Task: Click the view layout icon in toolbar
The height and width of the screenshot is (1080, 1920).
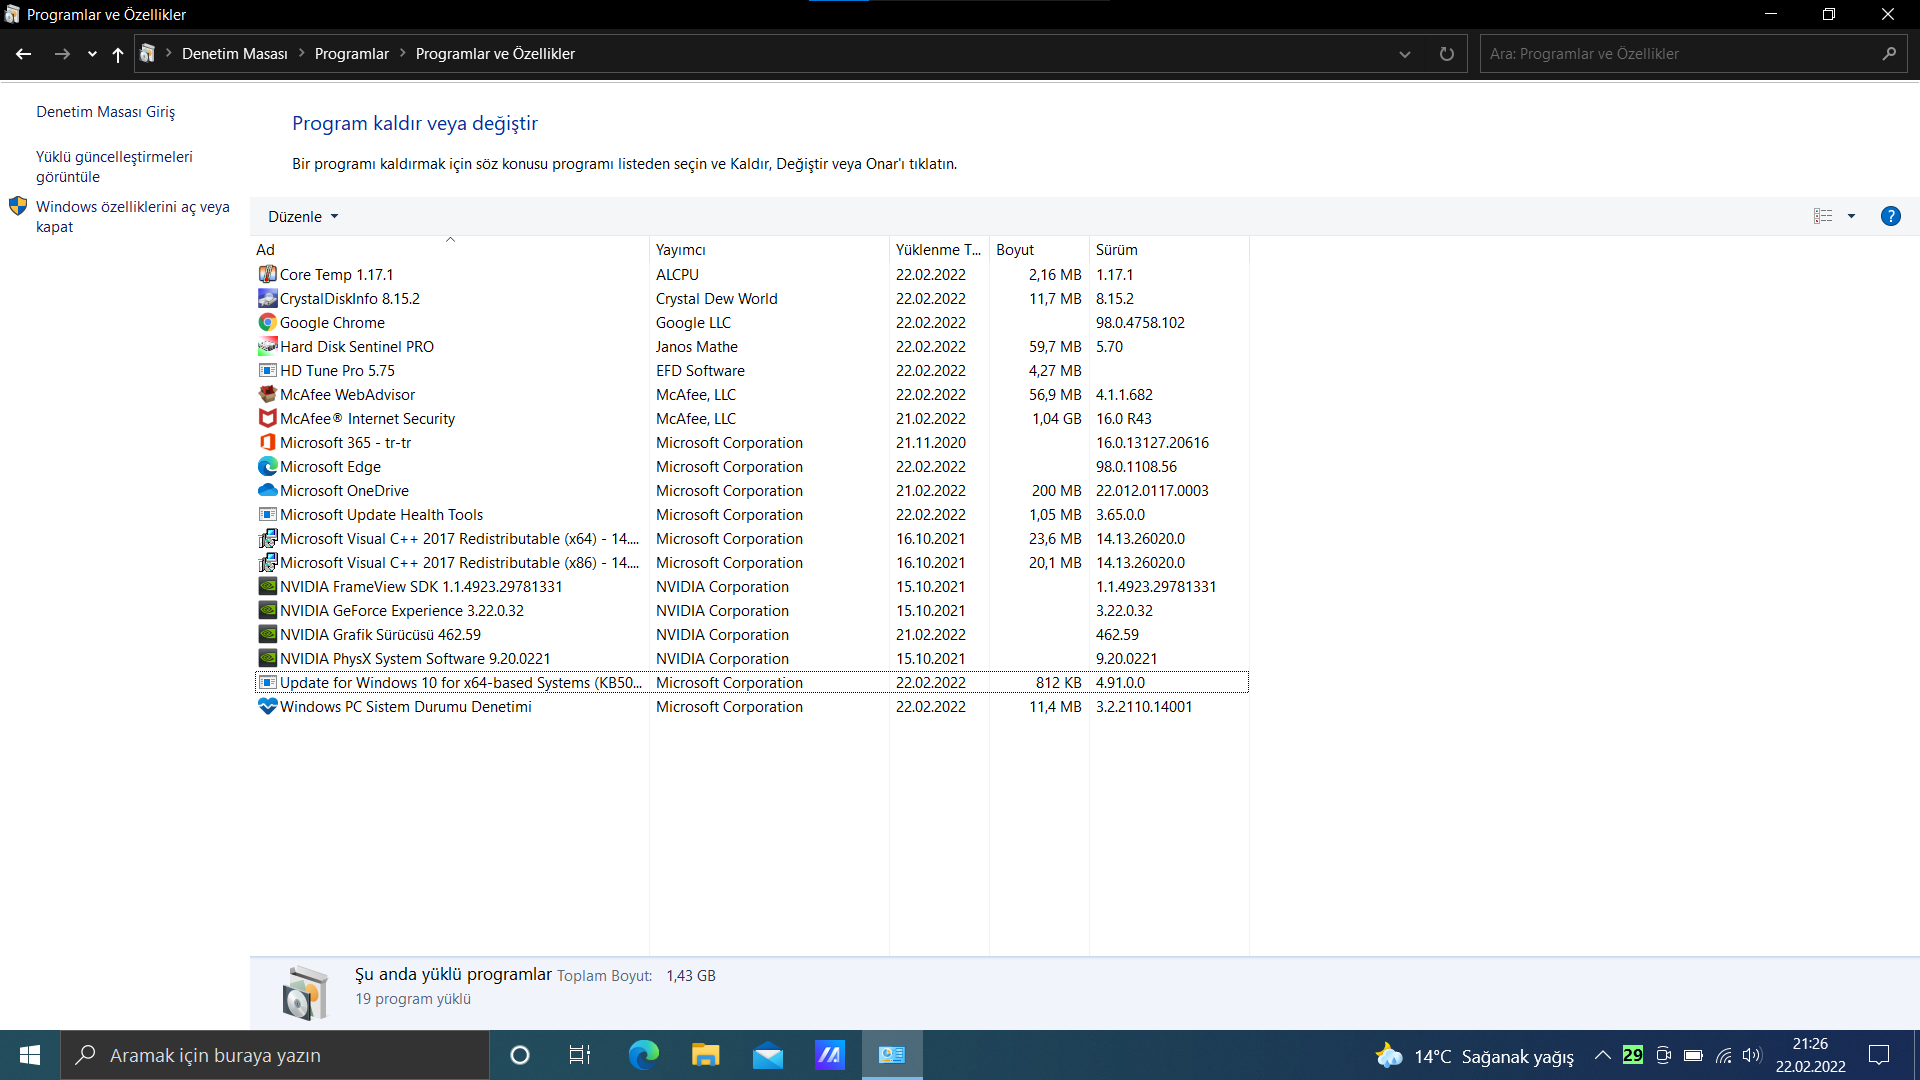Action: (1823, 216)
